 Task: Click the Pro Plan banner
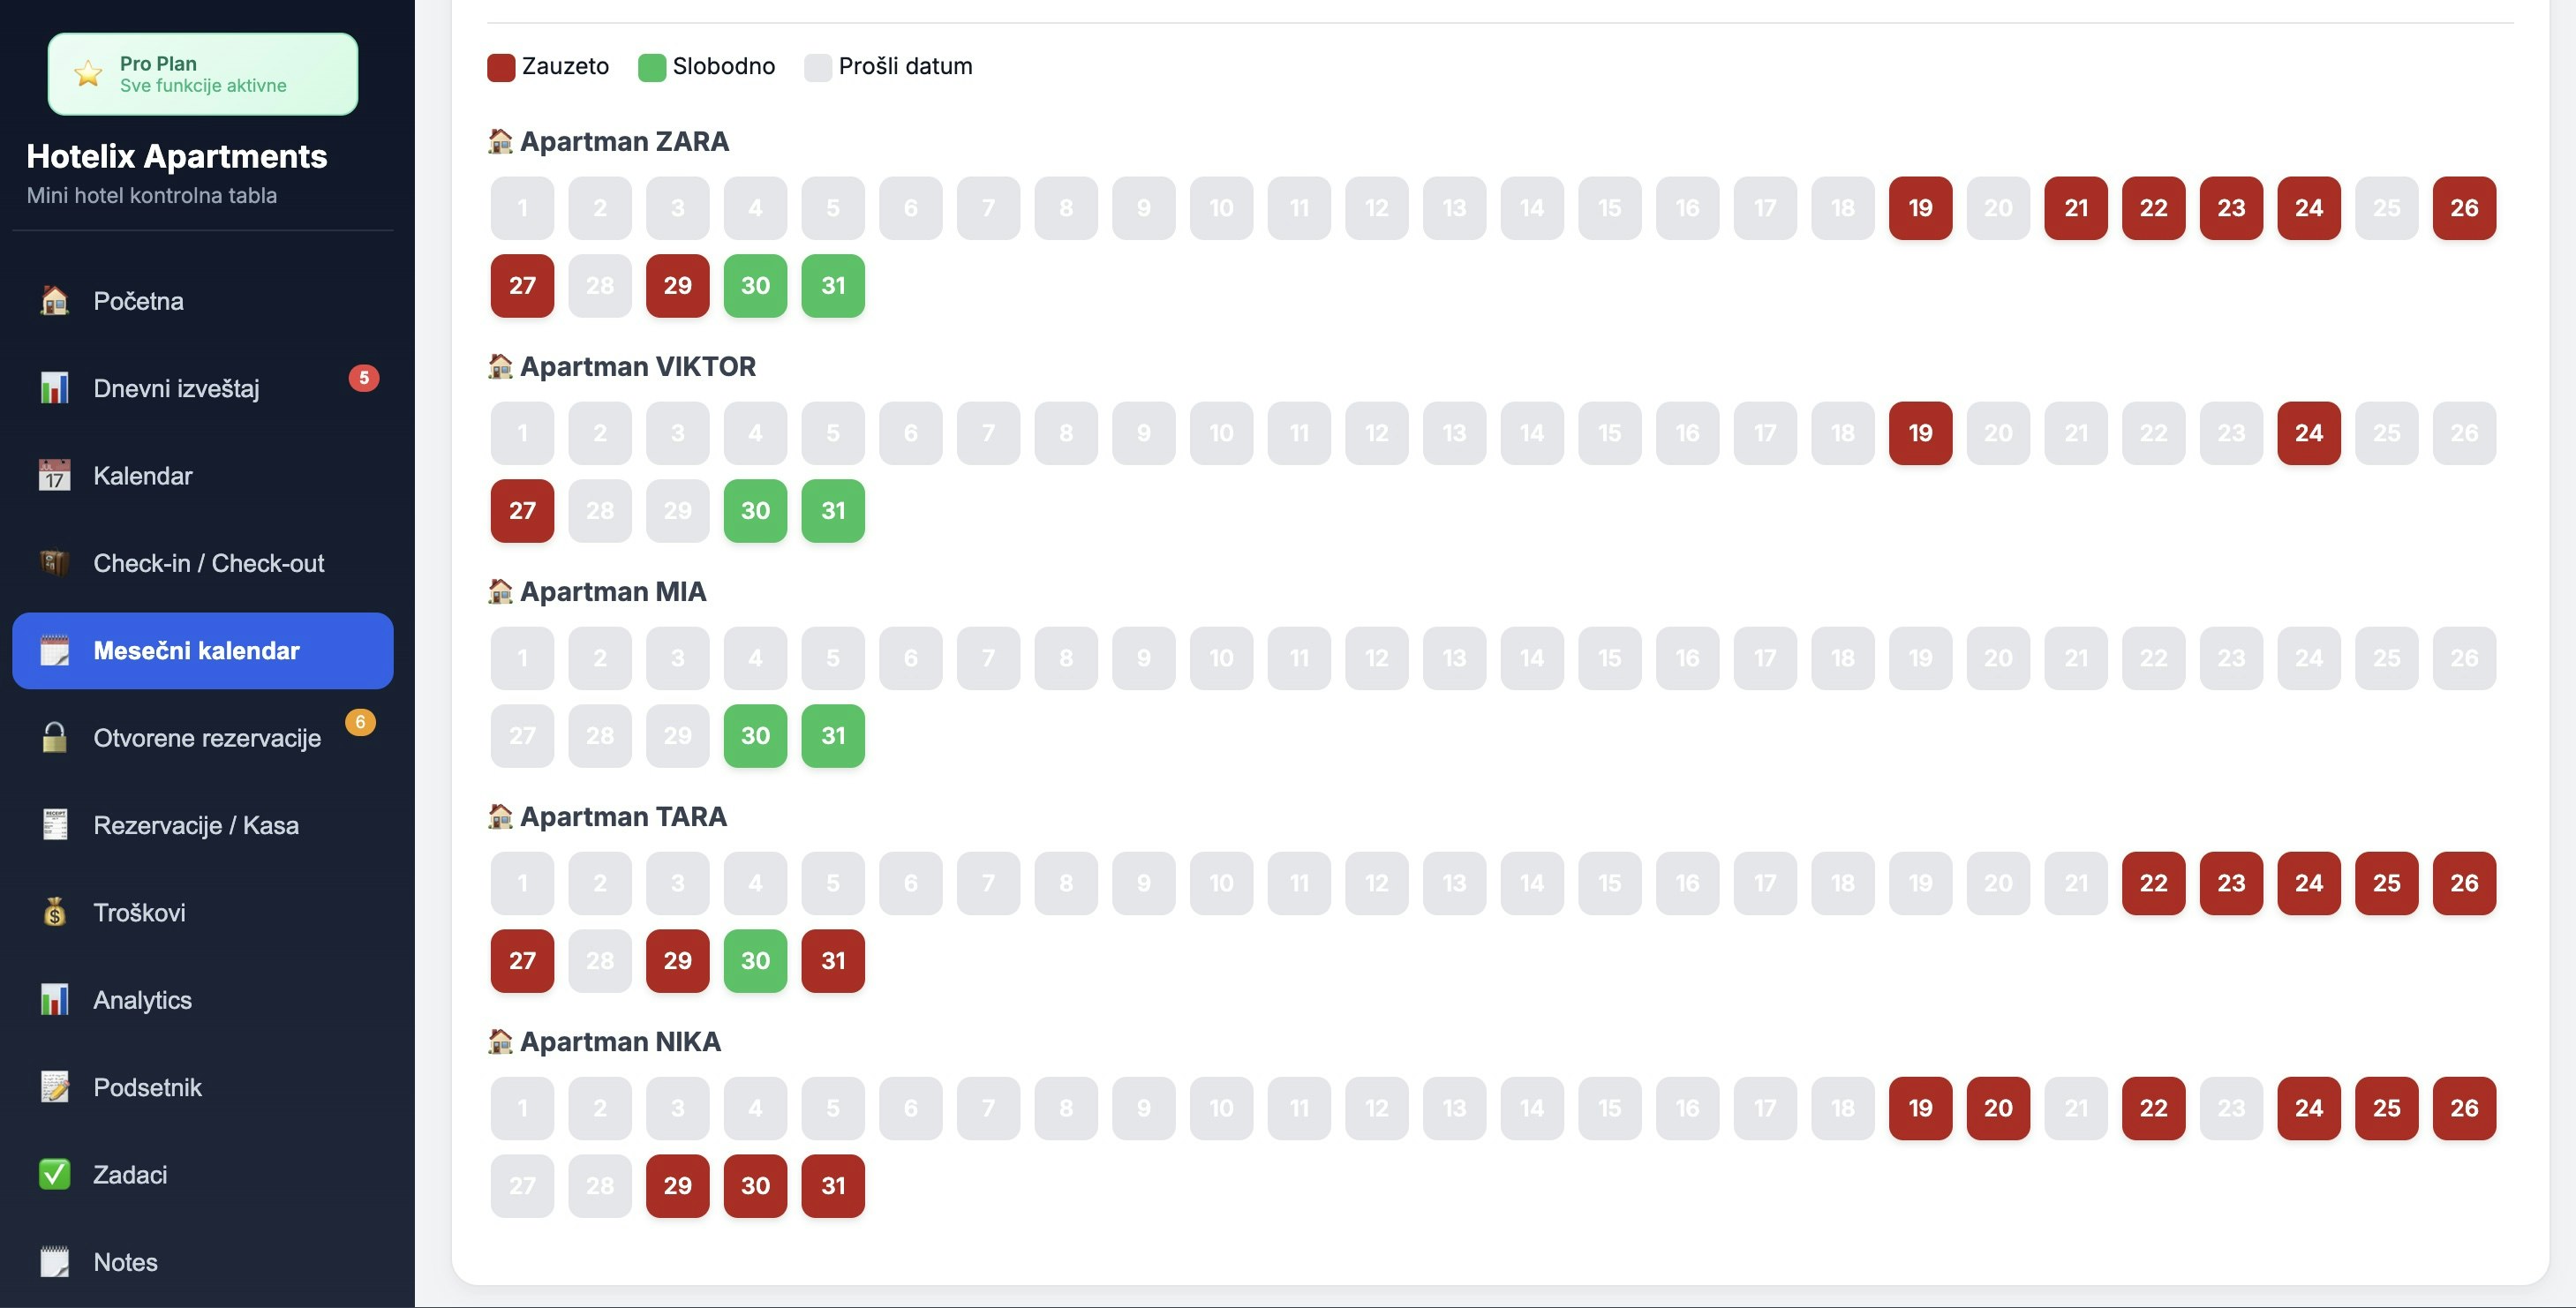point(203,74)
